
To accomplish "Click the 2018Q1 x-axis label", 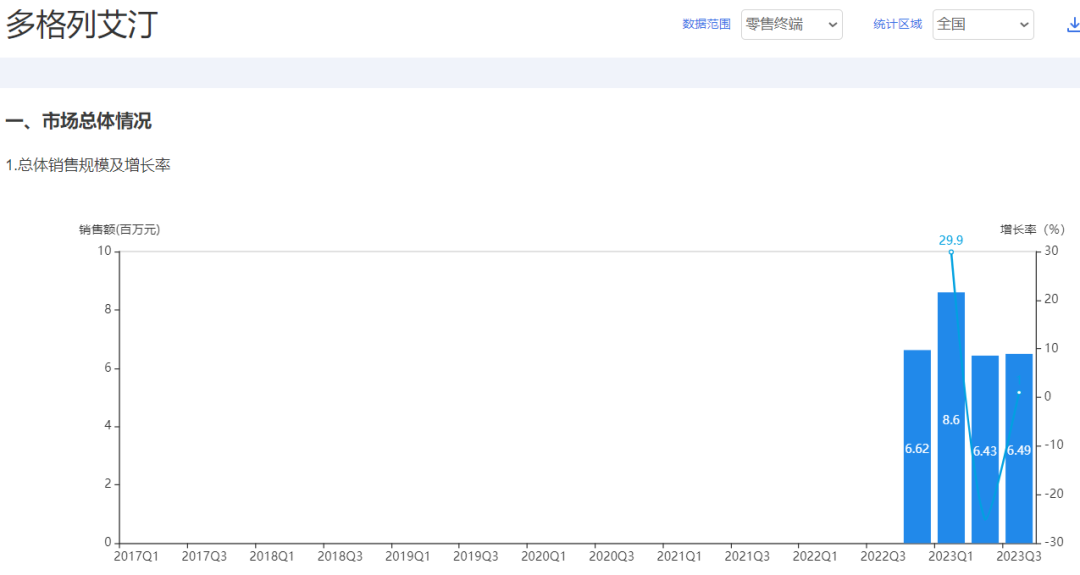I will coord(272,556).
